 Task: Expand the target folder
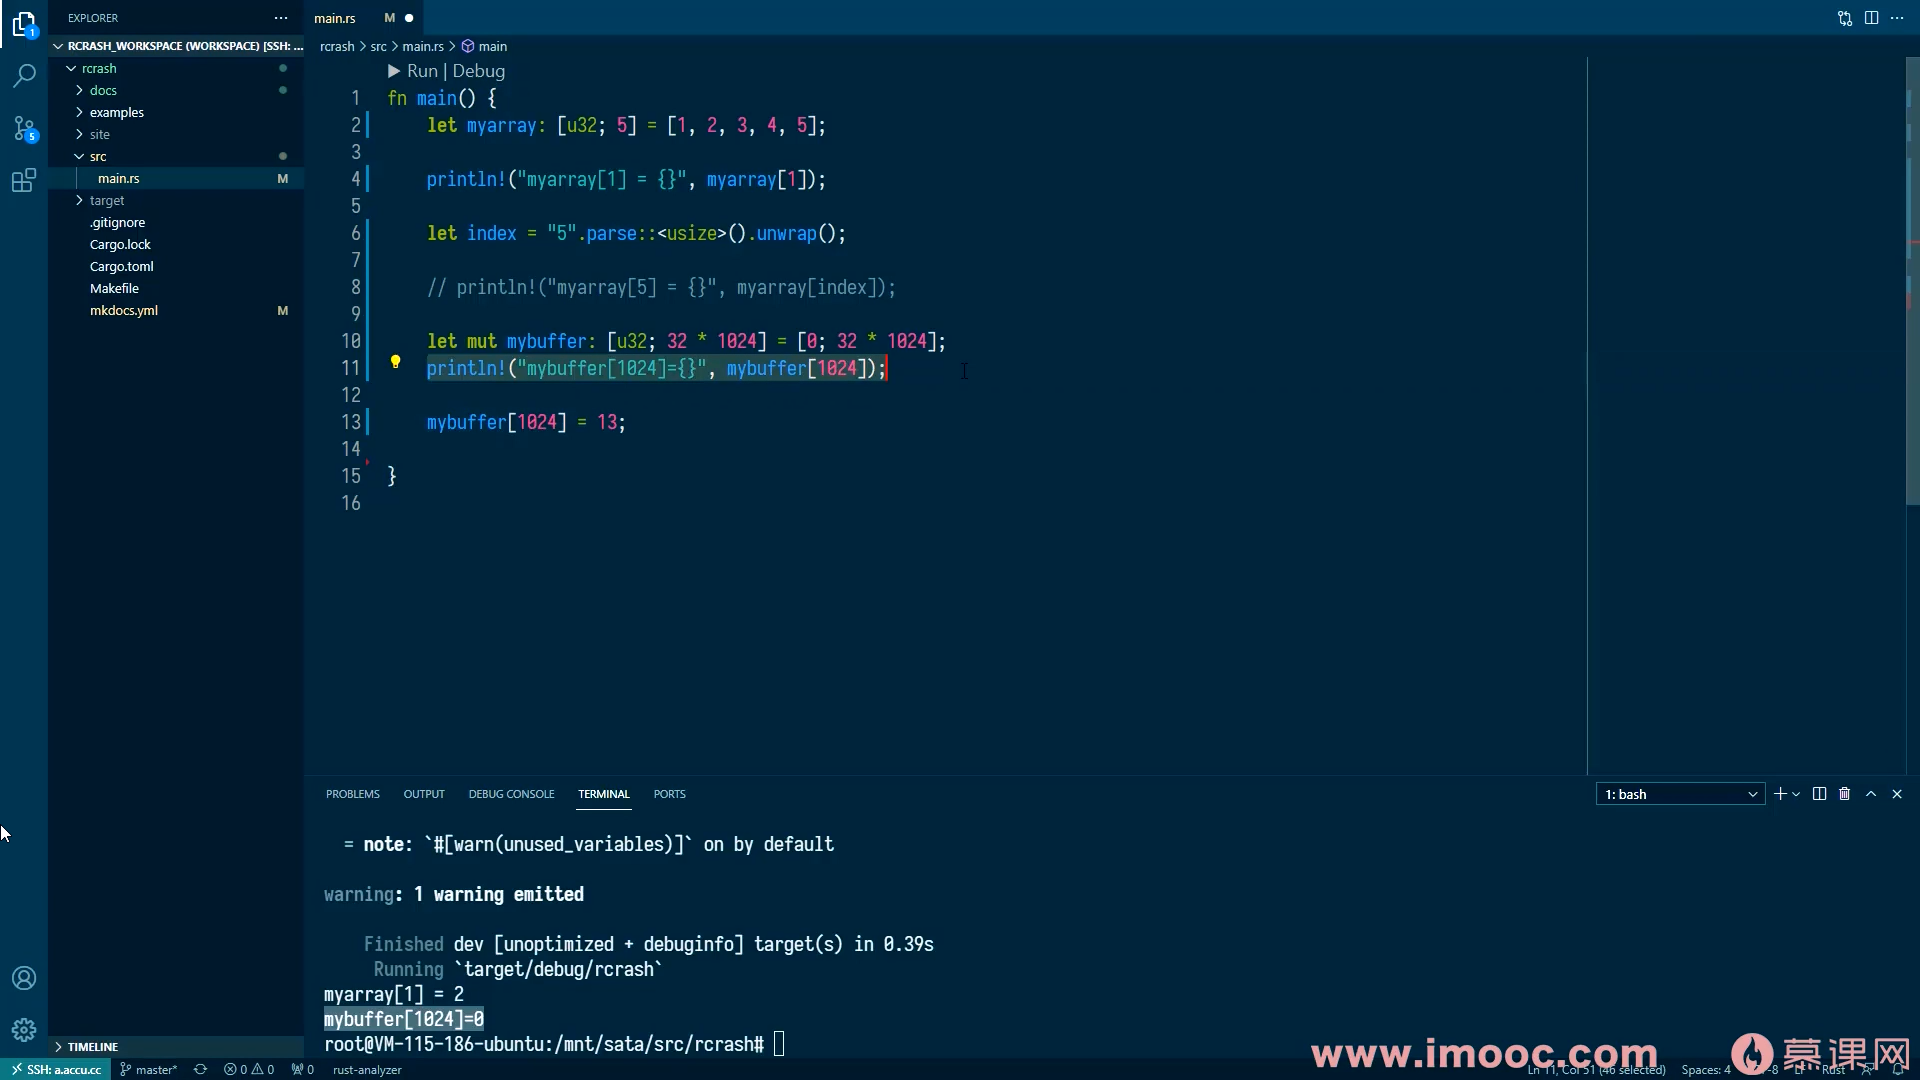pos(79,200)
